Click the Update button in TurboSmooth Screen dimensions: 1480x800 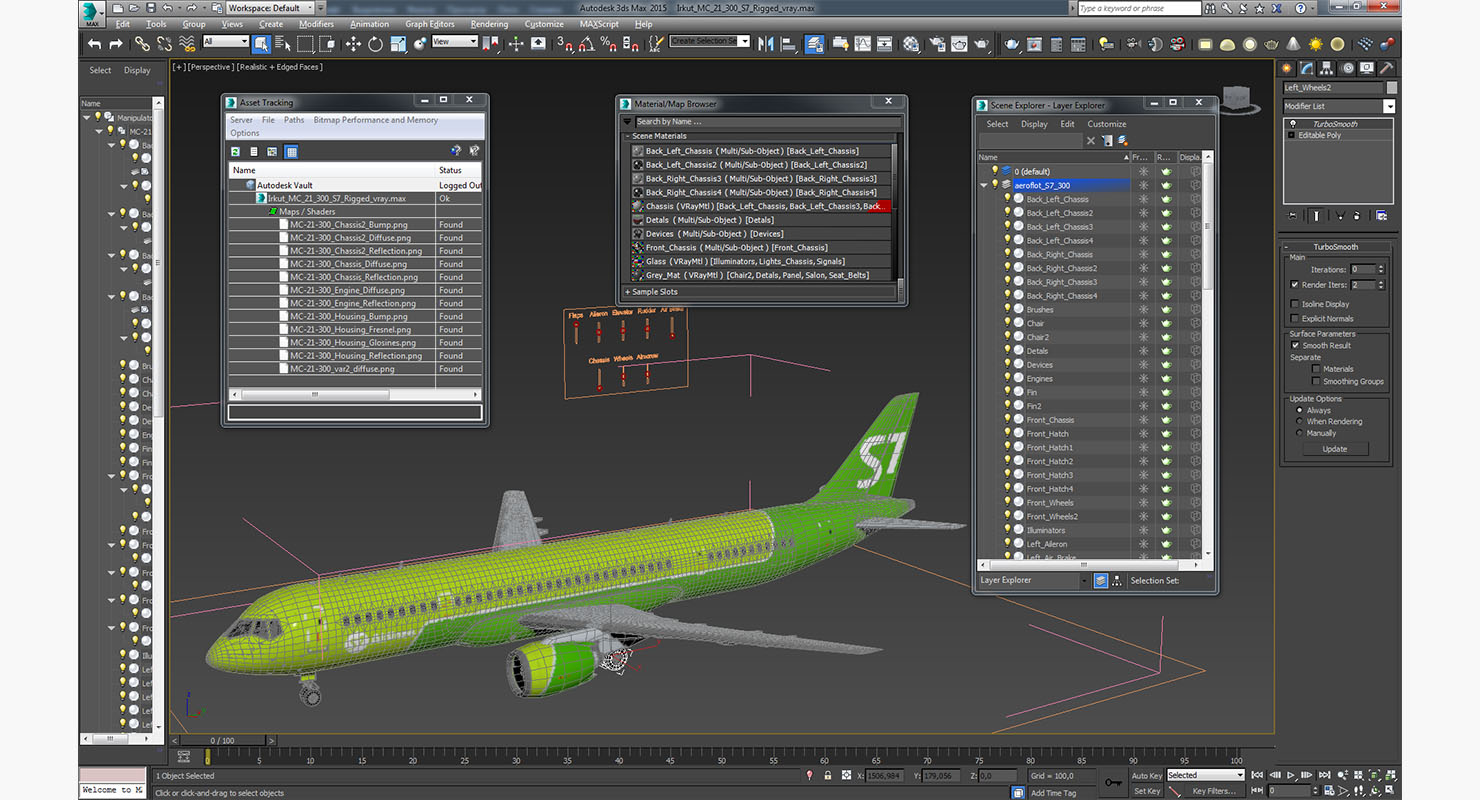pos(1335,449)
